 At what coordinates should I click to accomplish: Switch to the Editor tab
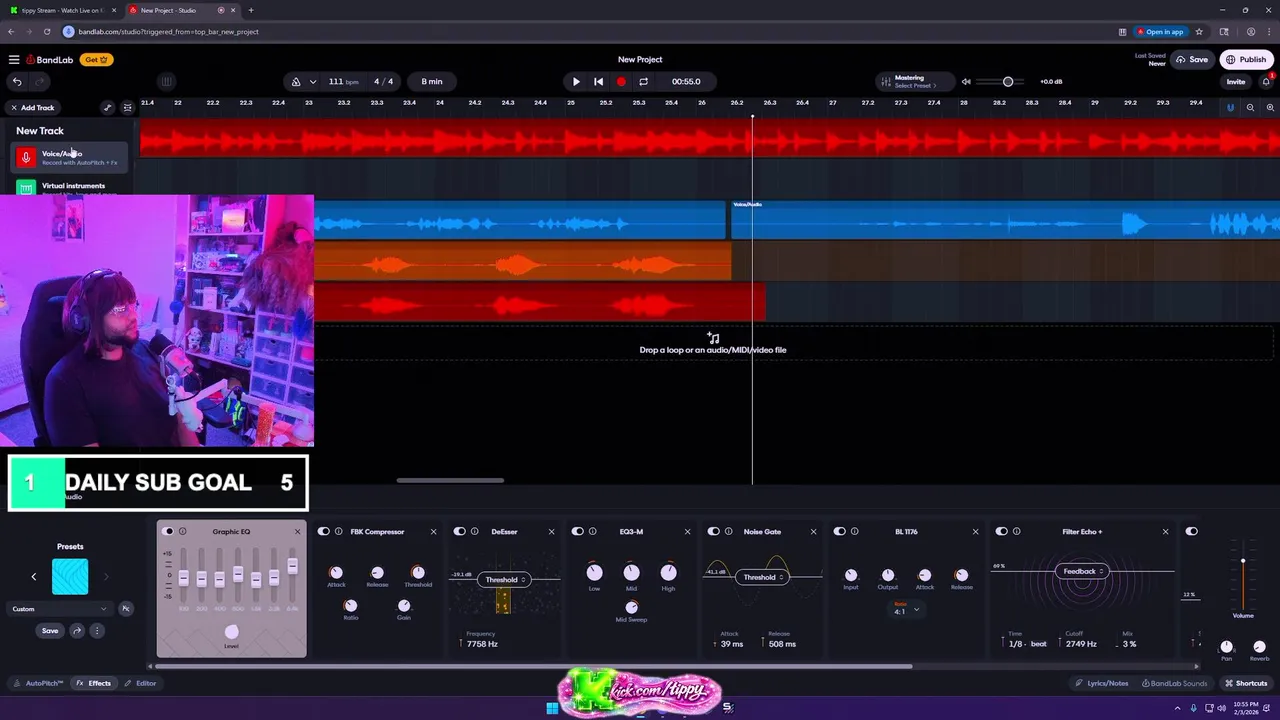coord(140,683)
